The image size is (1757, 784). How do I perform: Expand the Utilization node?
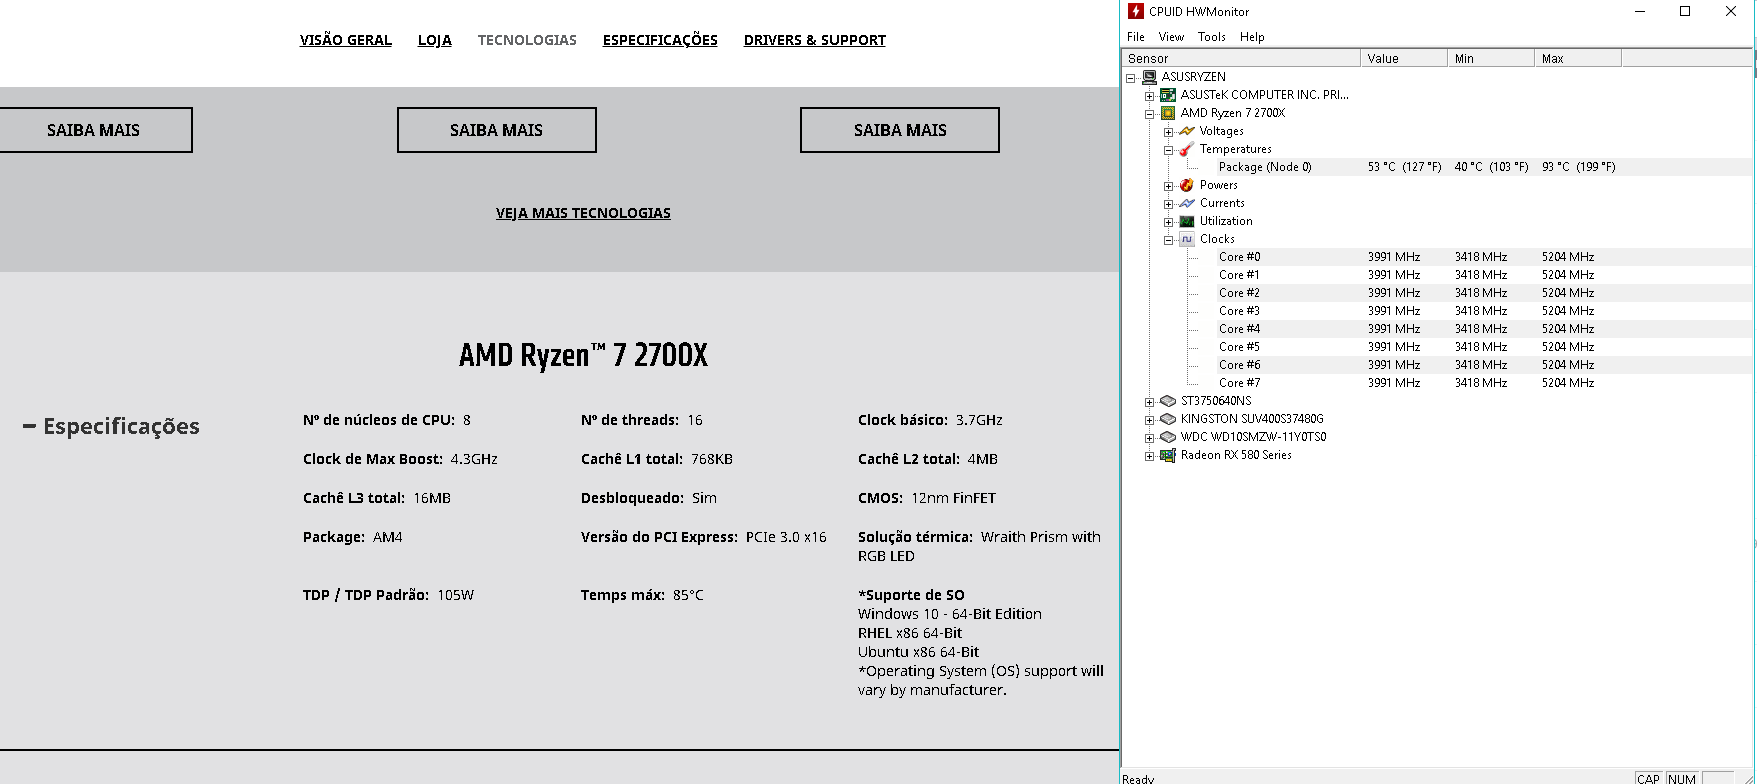pyautogui.click(x=1168, y=222)
